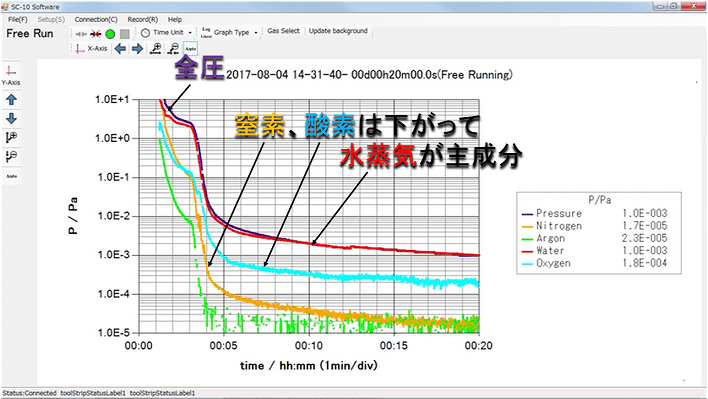Screen dimensions: 708x399
Task: Click the gray stop square button
Action: [125, 34]
